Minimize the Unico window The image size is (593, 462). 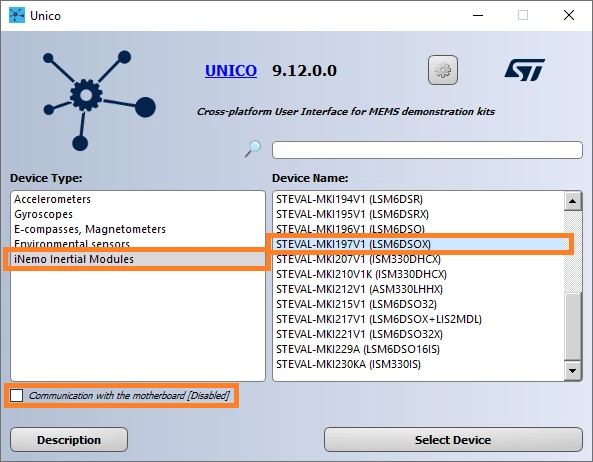pyautogui.click(x=478, y=16)
